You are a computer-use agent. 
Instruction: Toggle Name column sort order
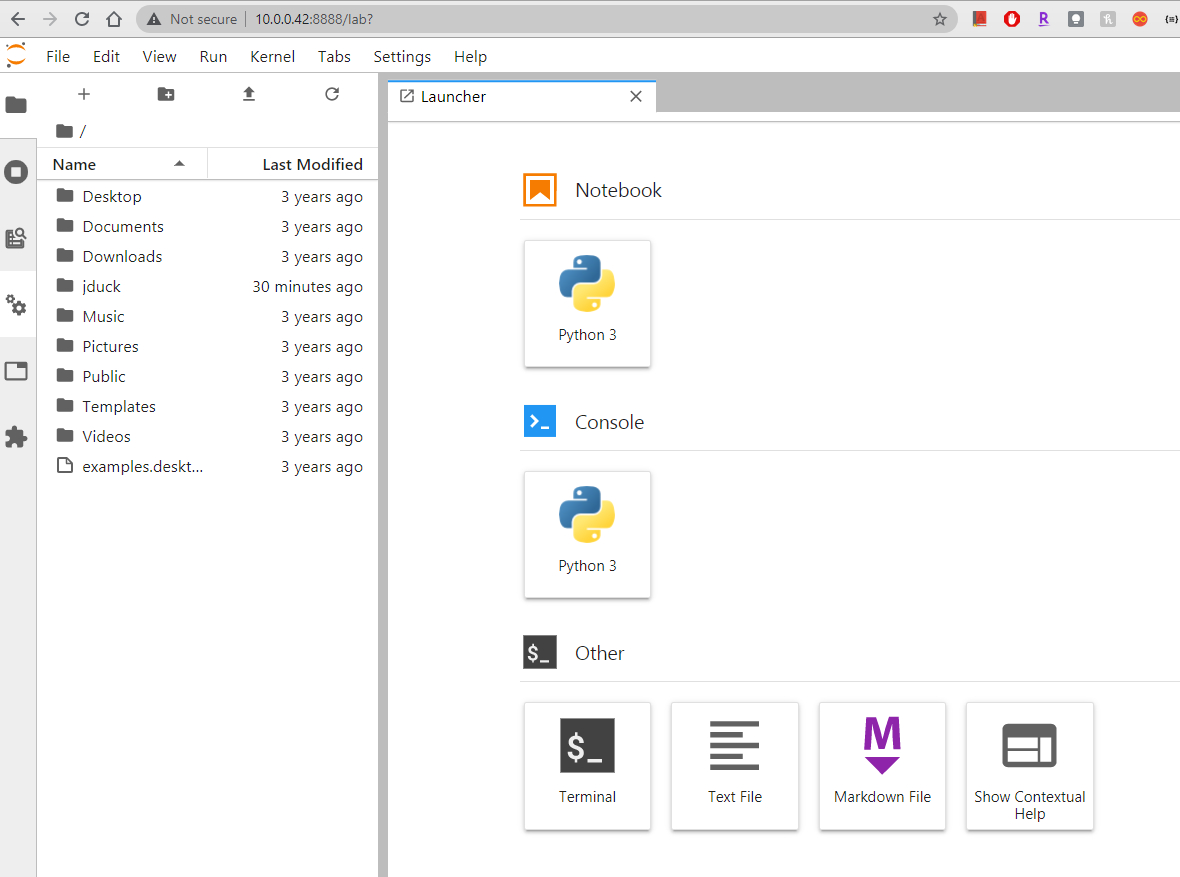73,163
